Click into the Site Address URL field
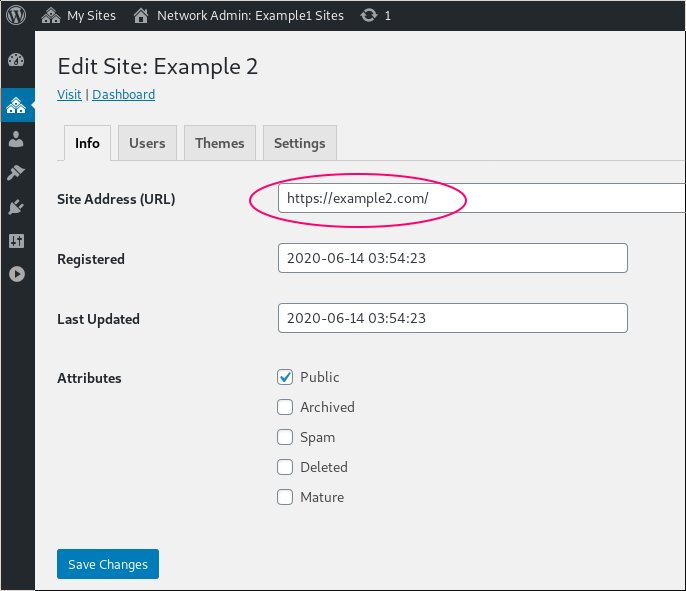Viewport: 686px width, 591px height. click(481, 198)
